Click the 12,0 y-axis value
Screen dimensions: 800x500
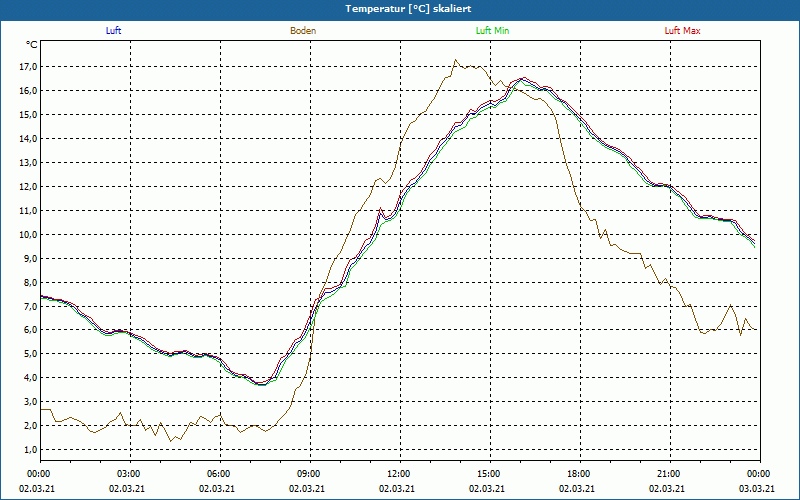point(29,187)
